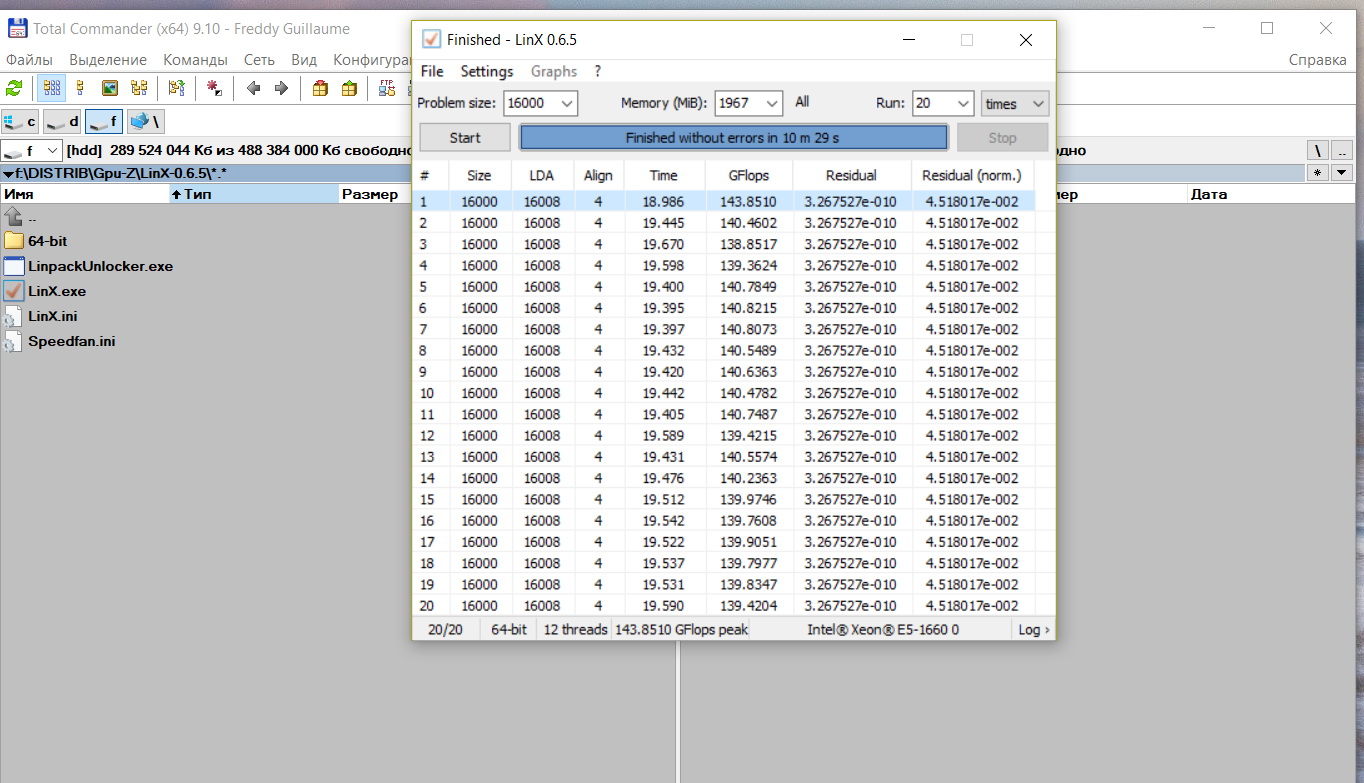Expand the right panel history down arrow
The width and height of the screenshot is (1364, 783).
(x=1341, y=173)
